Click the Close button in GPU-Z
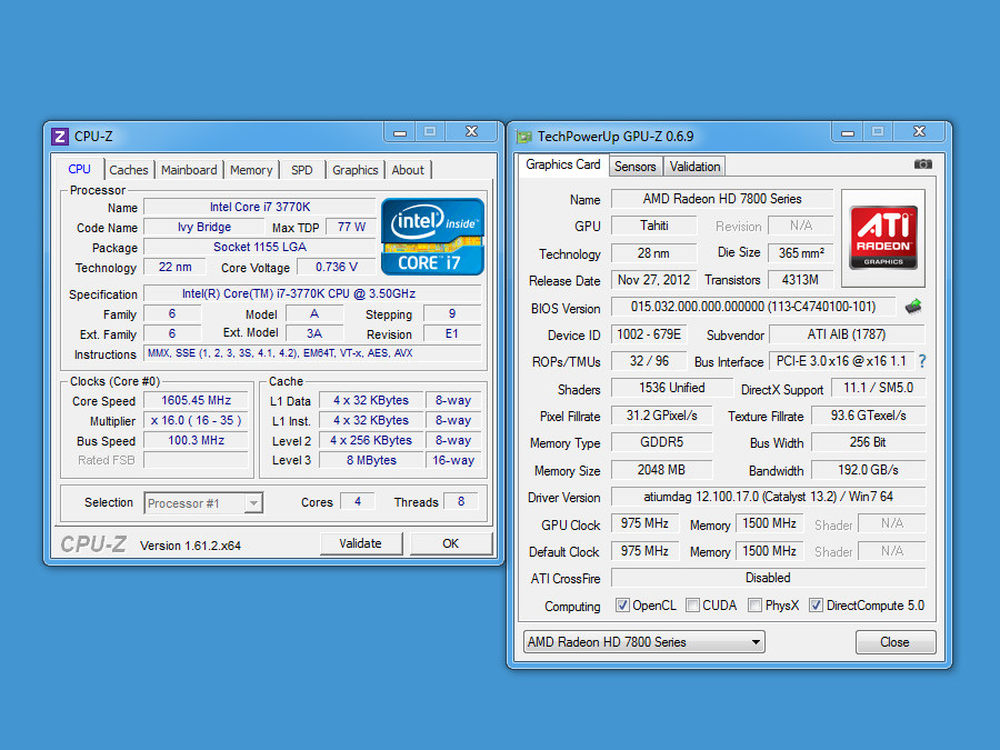This screenshot has width=1000, height=750. [895, 642]
